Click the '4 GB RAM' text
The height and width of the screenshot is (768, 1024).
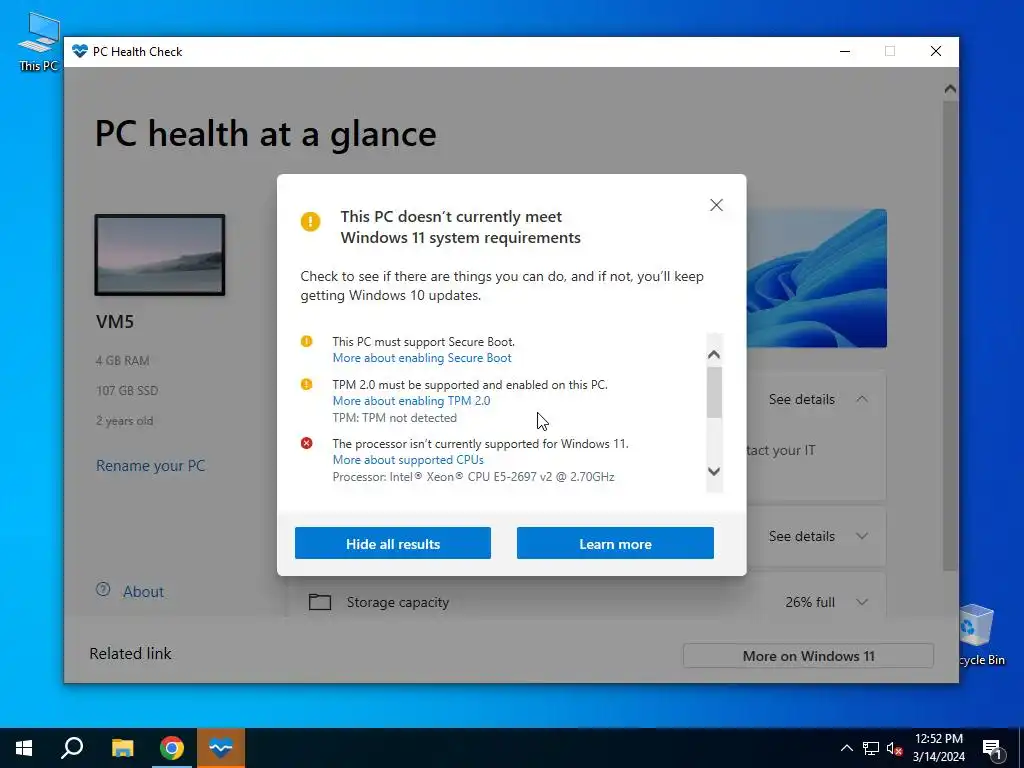click(122, 360)
